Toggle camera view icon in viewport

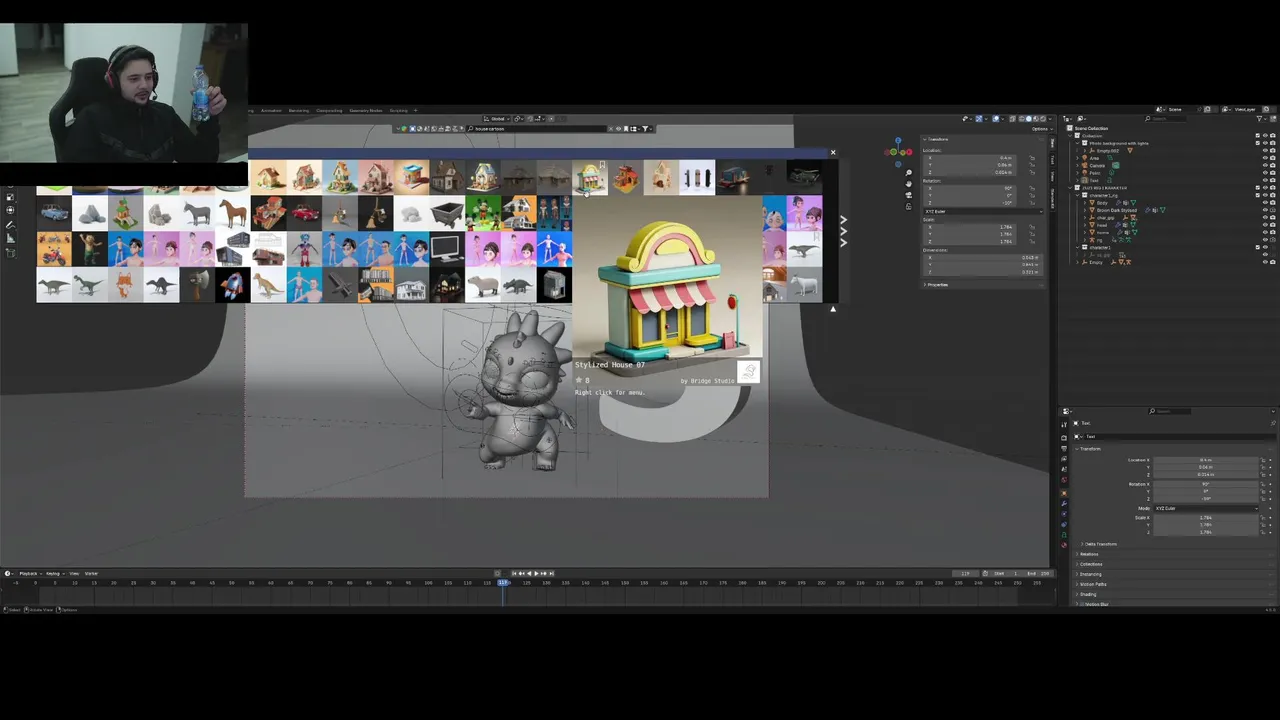pyautogui.click(x=908, y=195)
